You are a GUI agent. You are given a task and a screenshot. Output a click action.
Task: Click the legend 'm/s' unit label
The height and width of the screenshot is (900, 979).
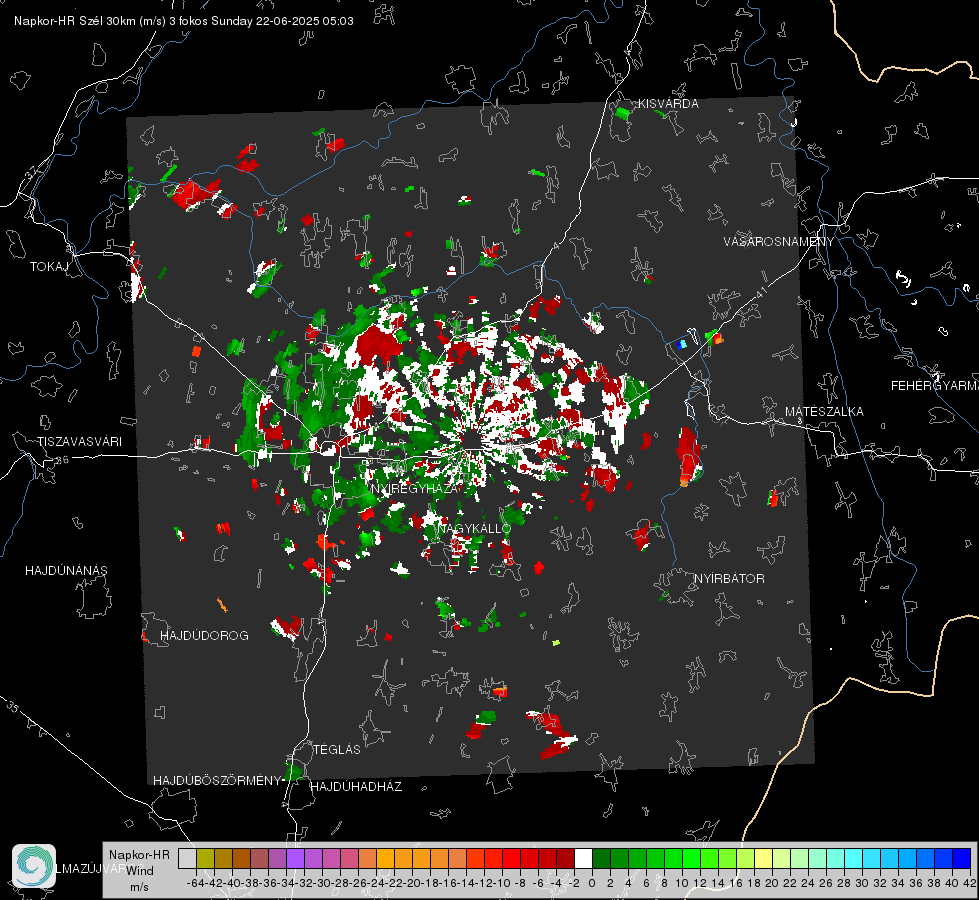point(139,887)
